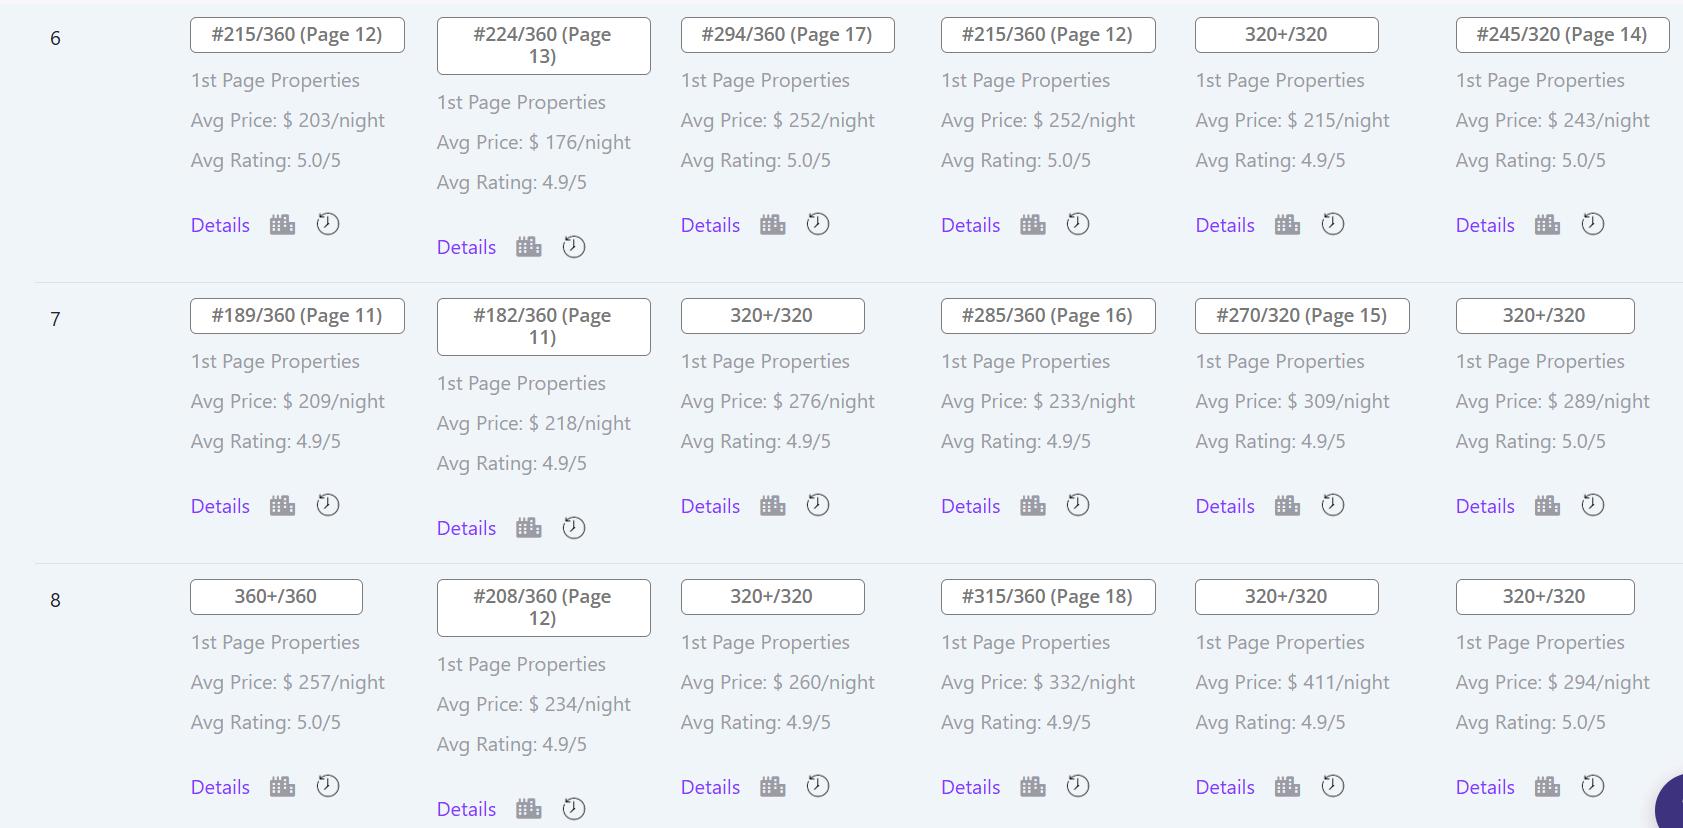Click Details in the $257/night card
The height and width of the screenshot is (828, 1683).
pos(220,787)
